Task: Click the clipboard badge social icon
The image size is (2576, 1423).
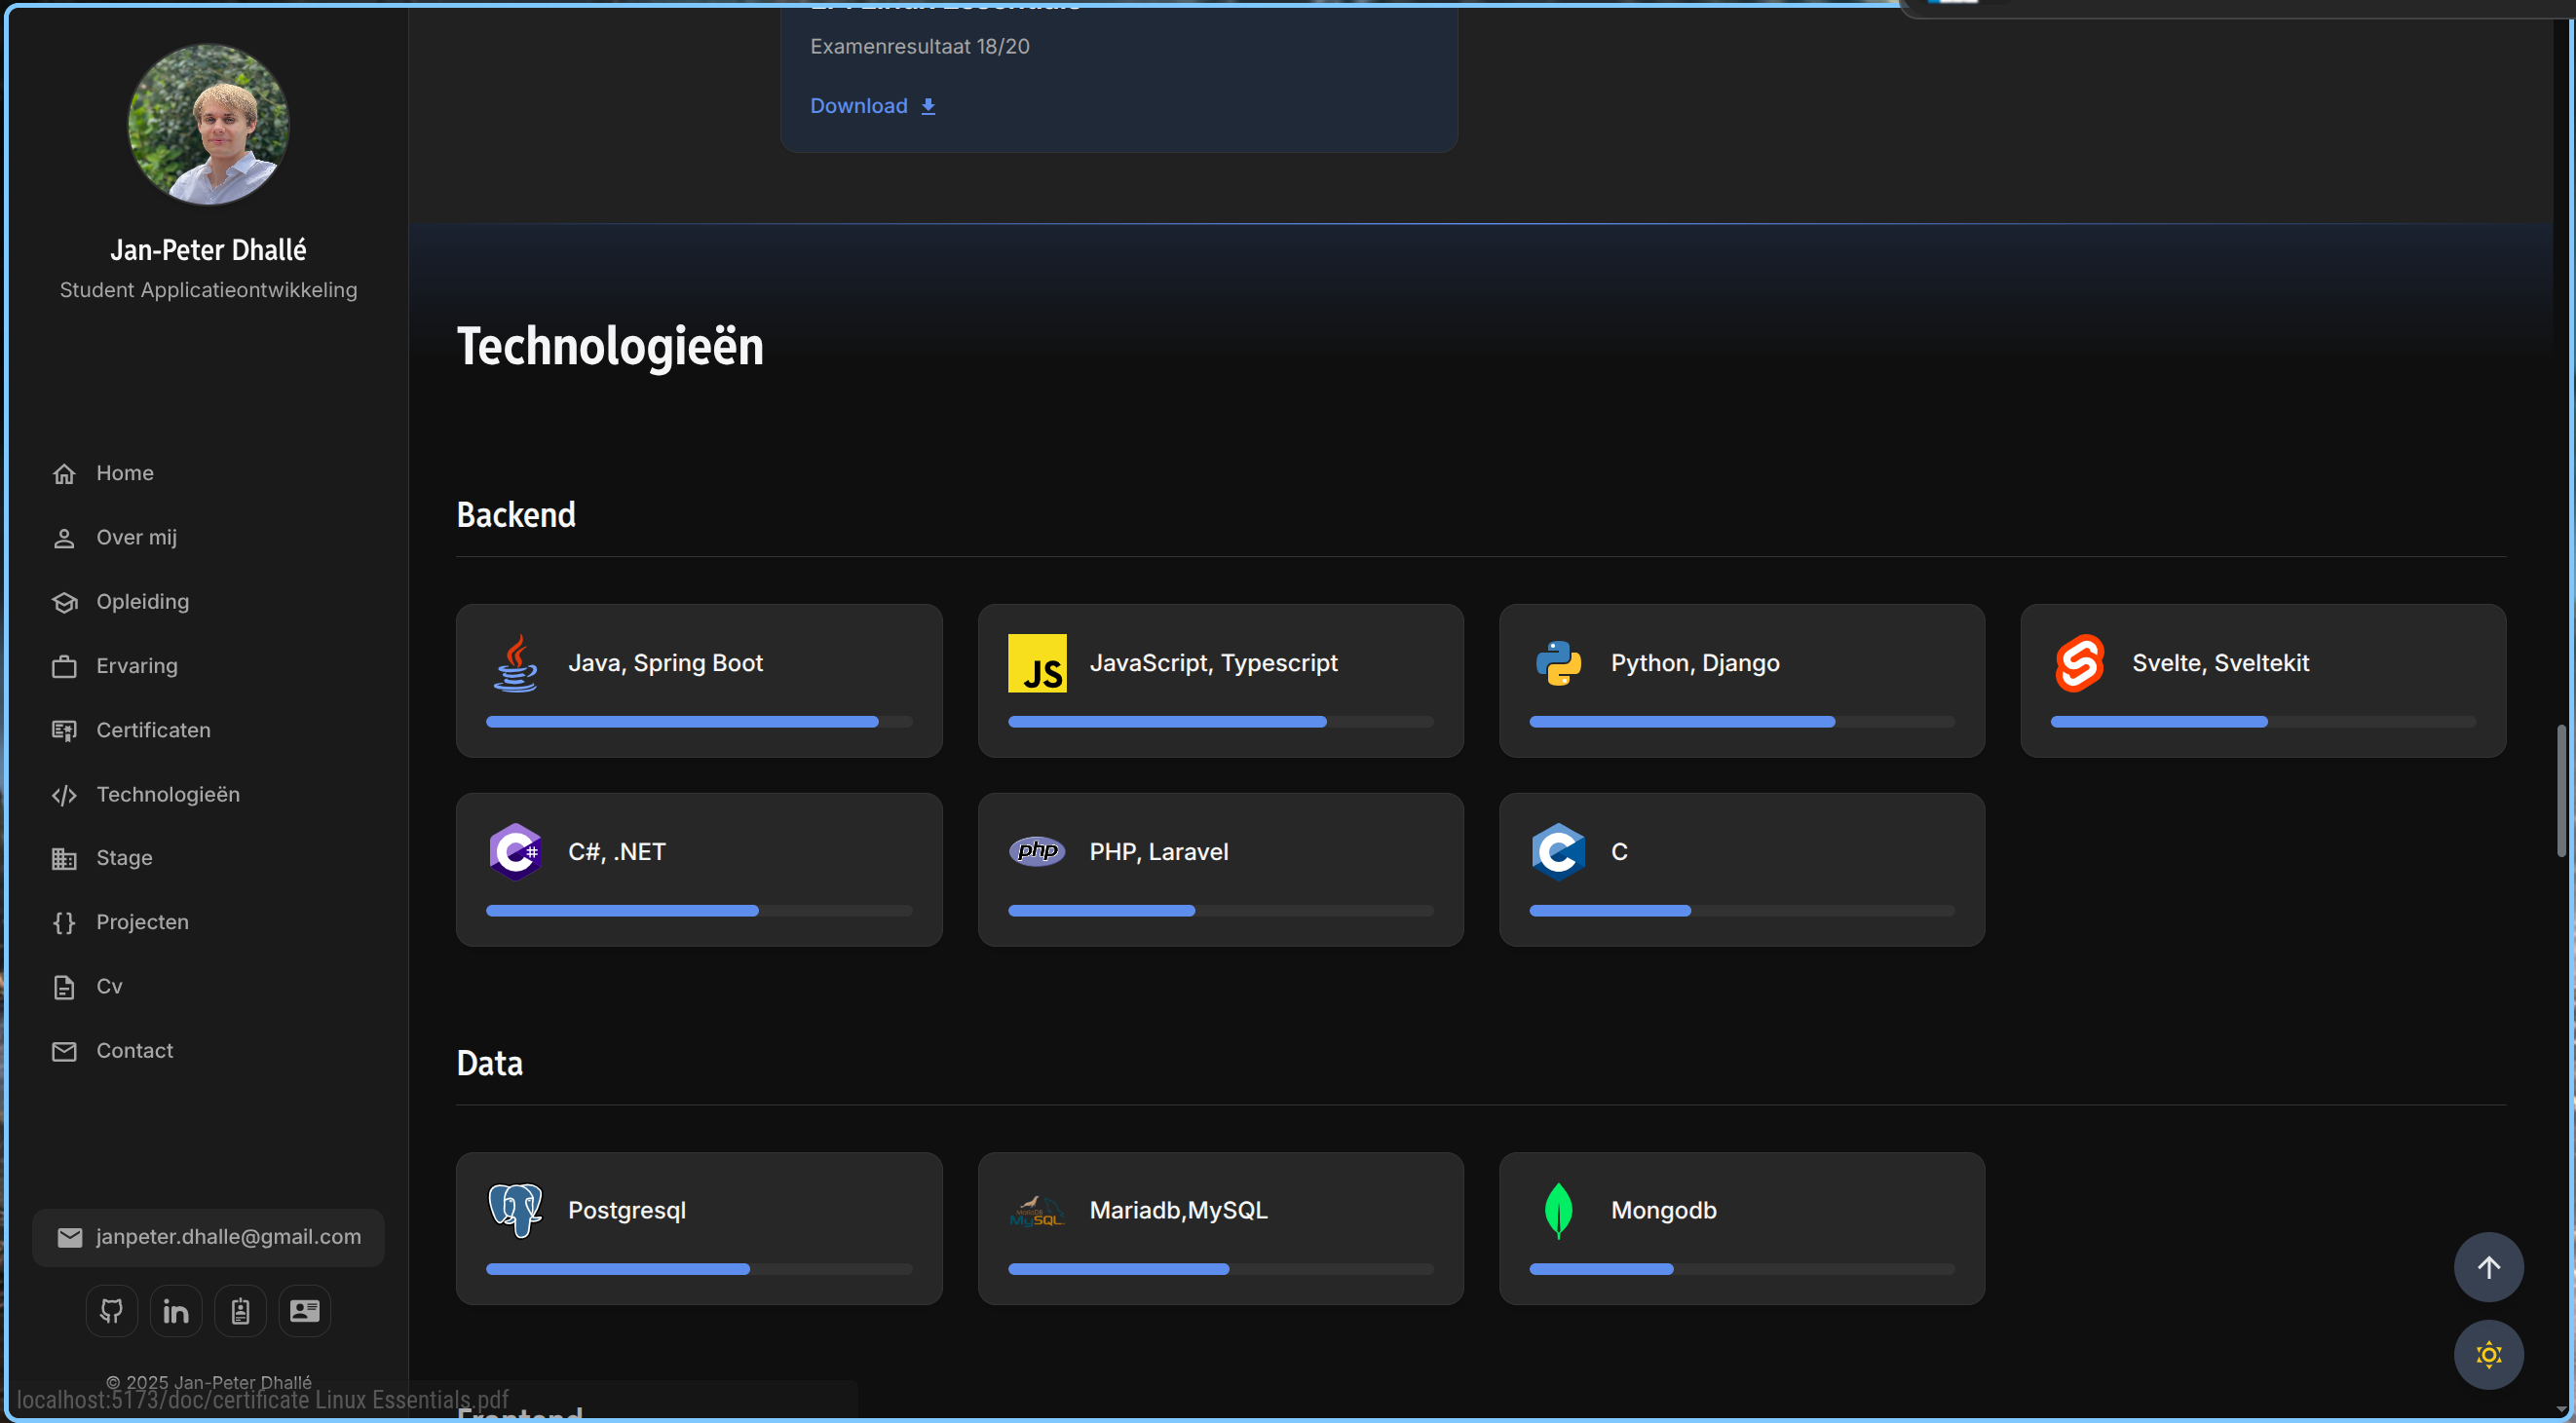Action: click(240, 1310)
